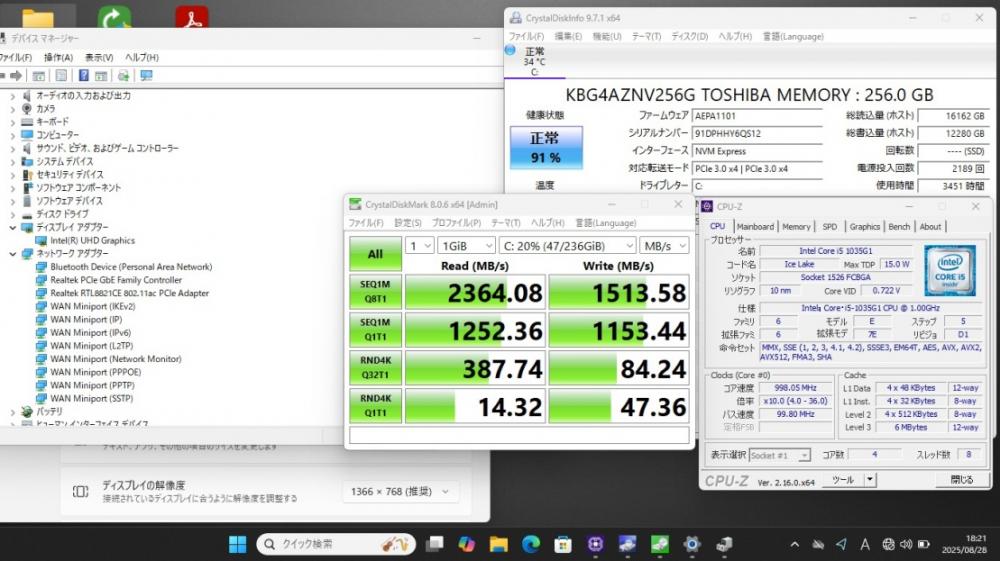Image resolution: width=1000 pixels, height=561 pixels.
Task: Click the update driver toolbar icon with green arrow
Action: (123, 76)
